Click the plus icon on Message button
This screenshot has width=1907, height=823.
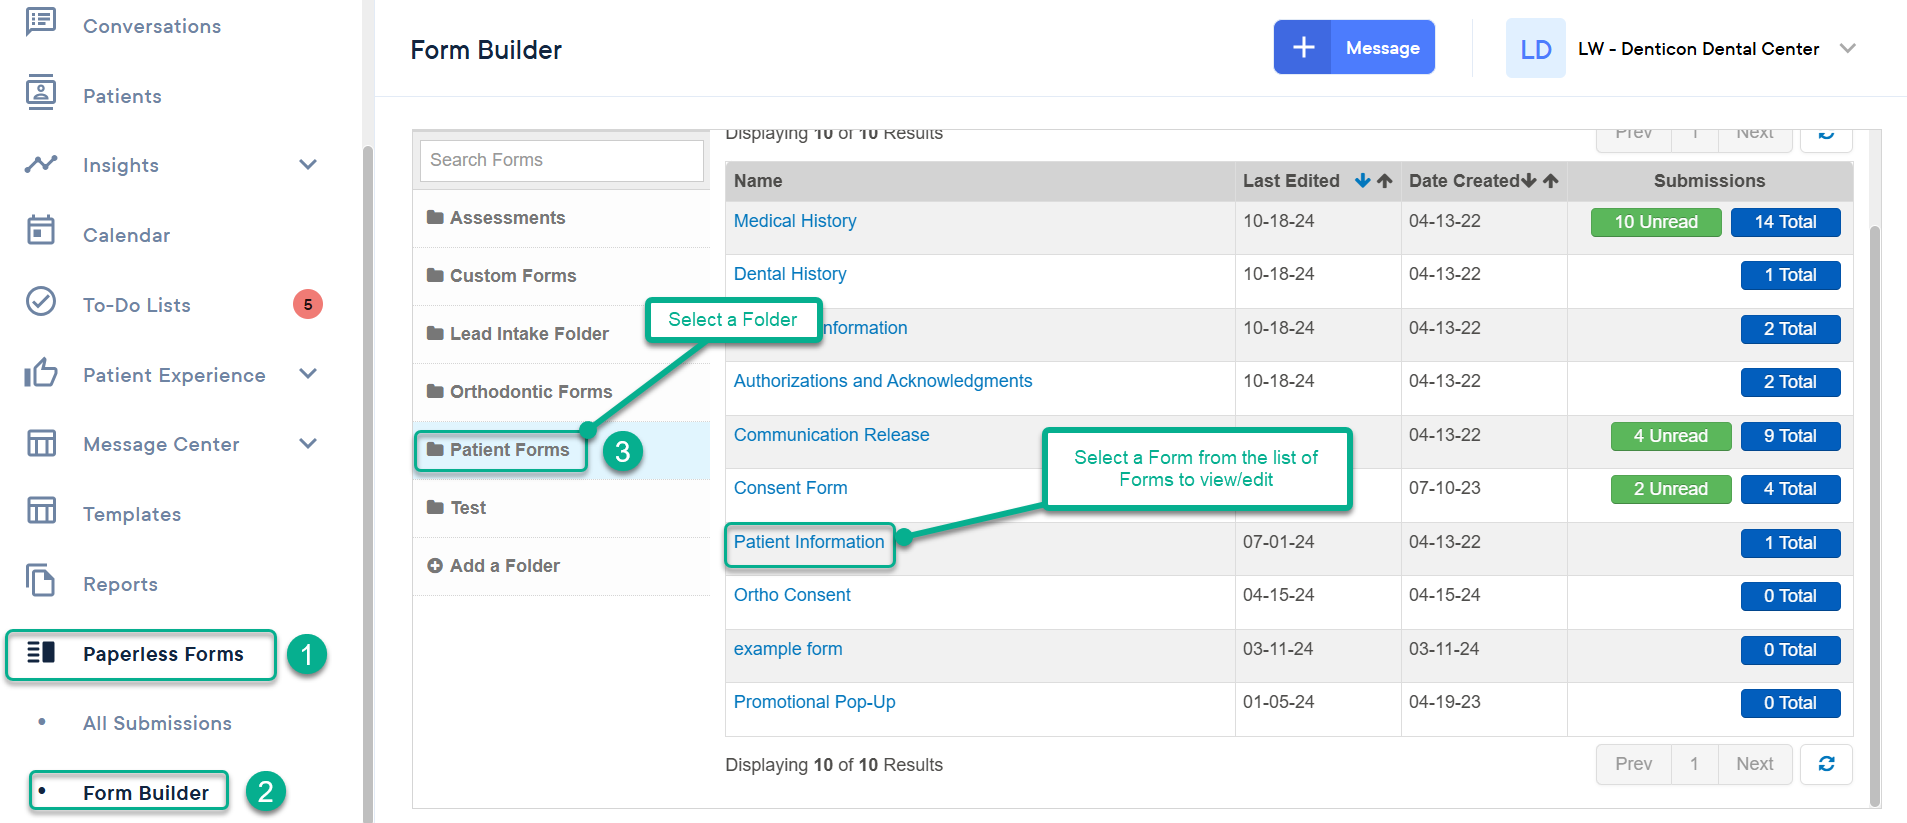[x=1303, y=47]
